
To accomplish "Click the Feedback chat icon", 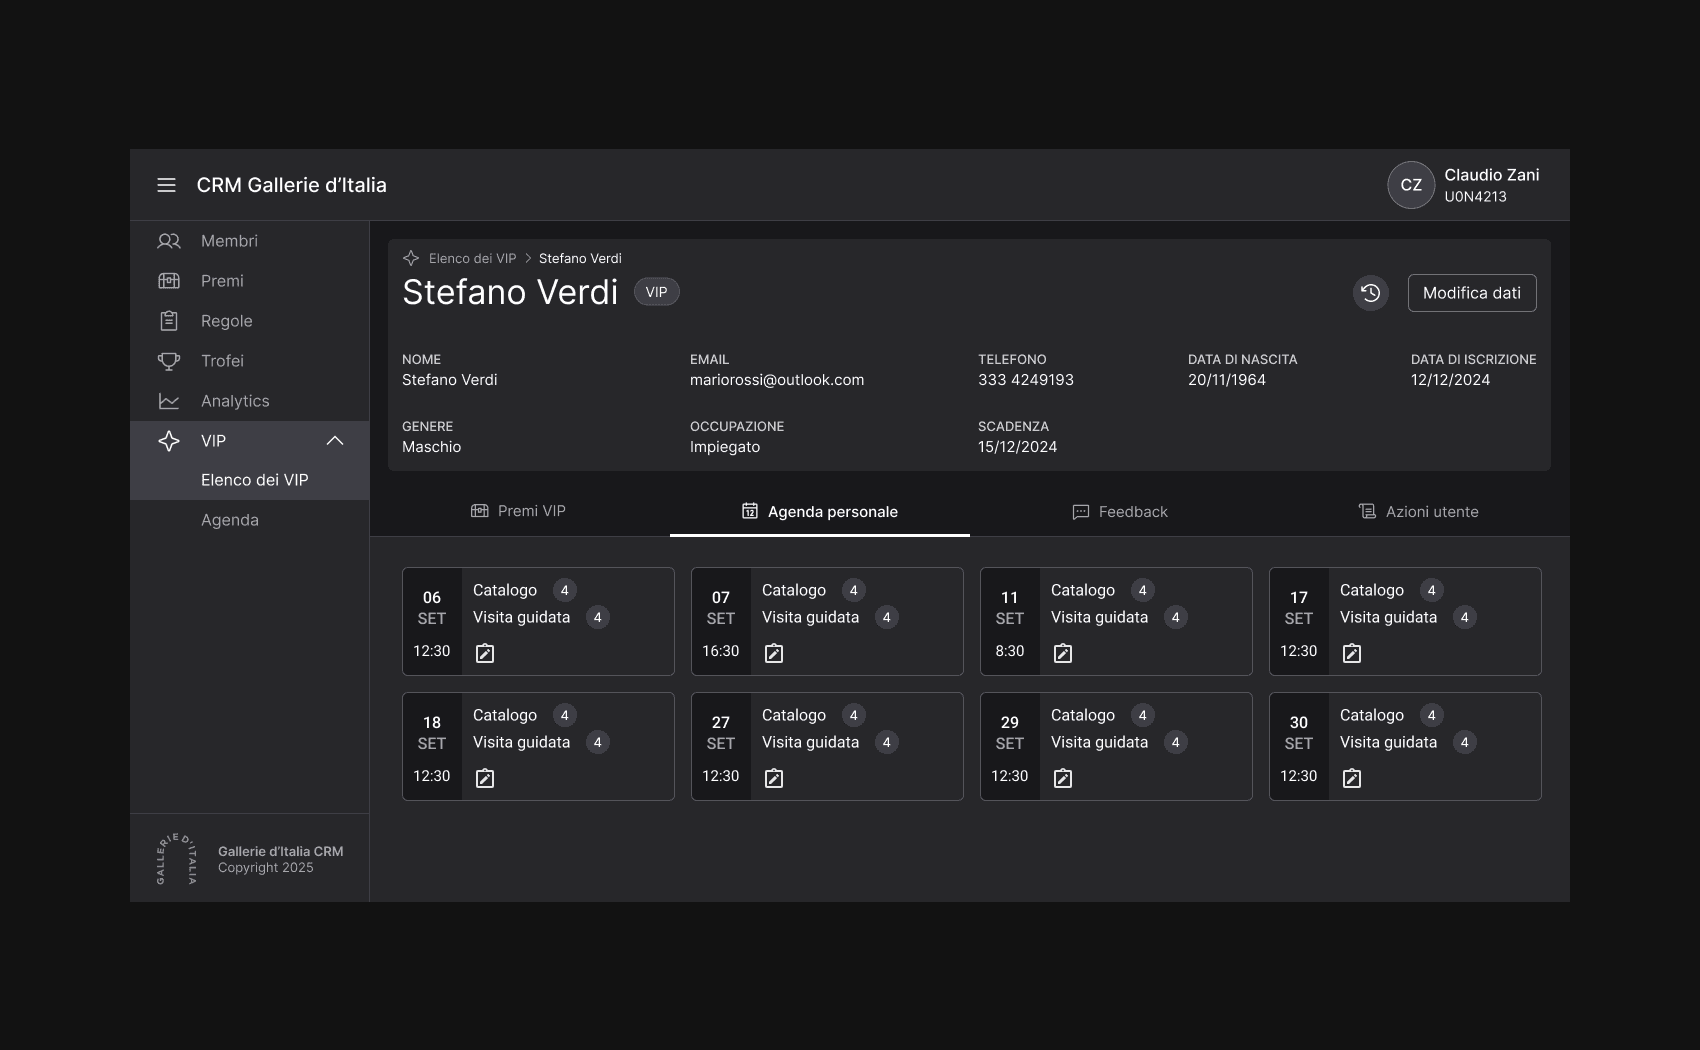I will (1081, 512).
